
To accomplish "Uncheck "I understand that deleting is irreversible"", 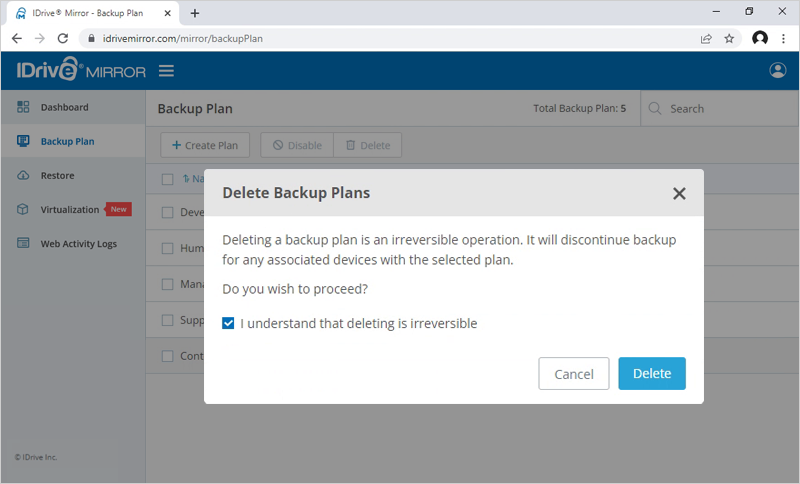I will click(x=228, y=324).
